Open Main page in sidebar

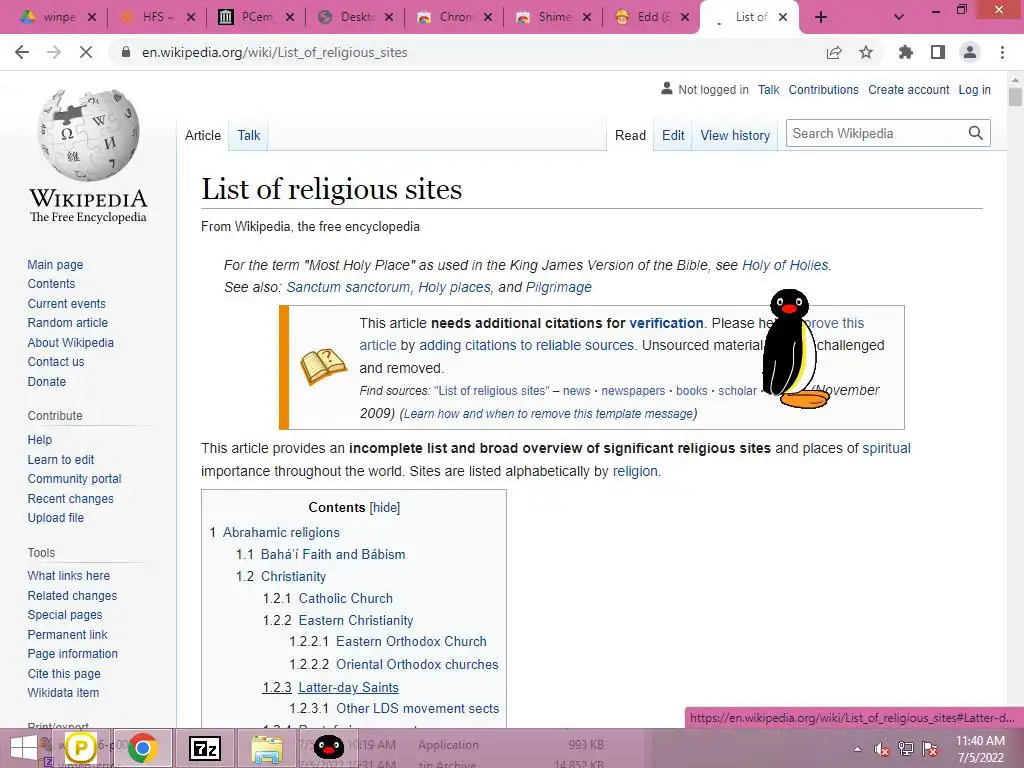55,264
